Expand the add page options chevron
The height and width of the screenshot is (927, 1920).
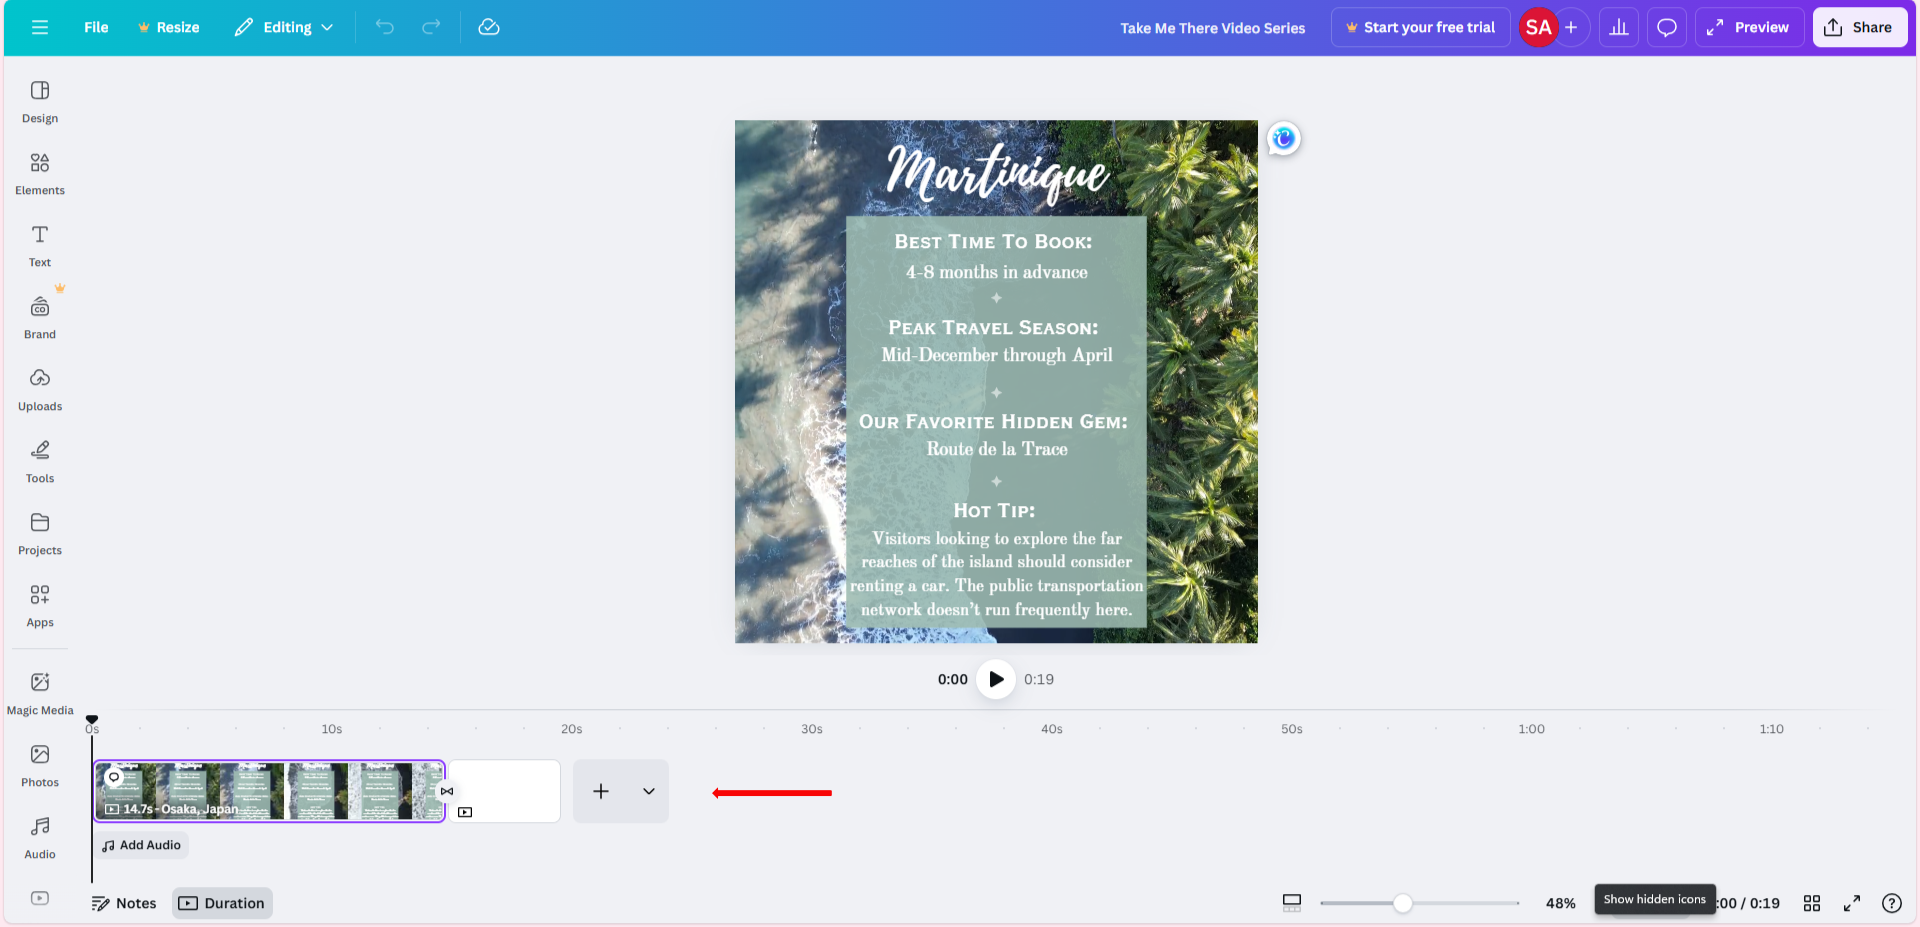point(649,791)
